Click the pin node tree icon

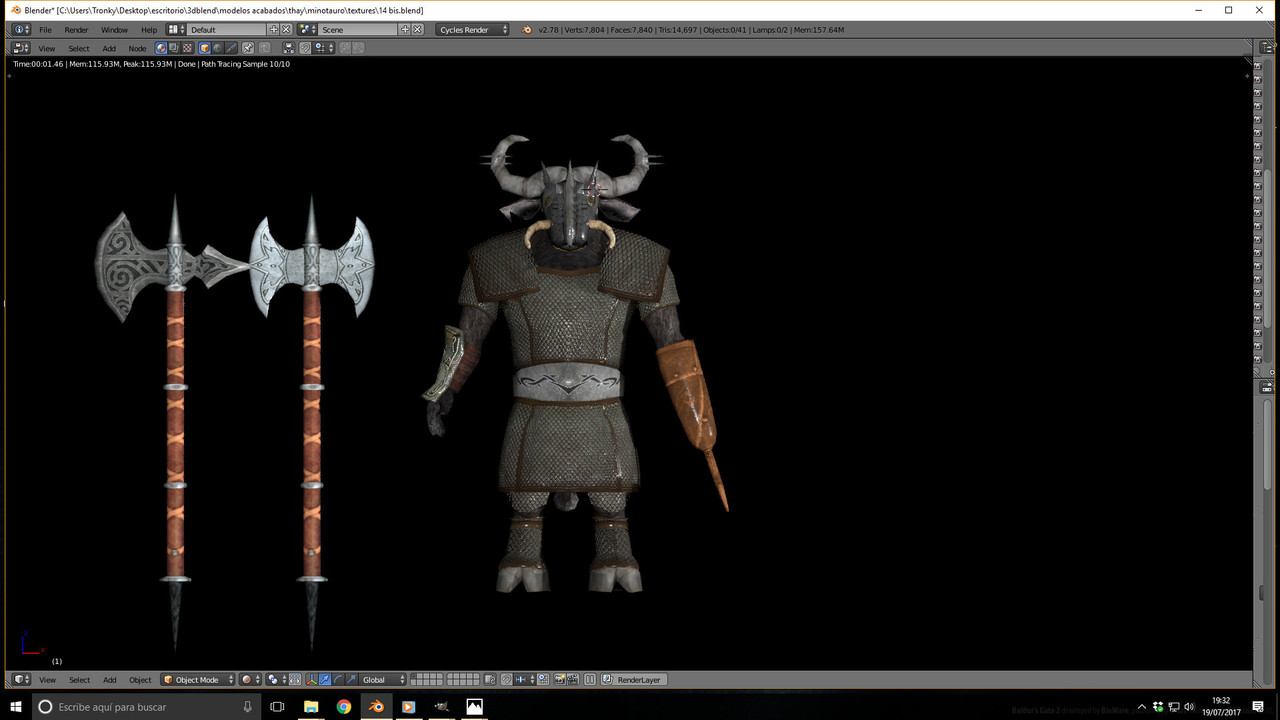[247, 48]
